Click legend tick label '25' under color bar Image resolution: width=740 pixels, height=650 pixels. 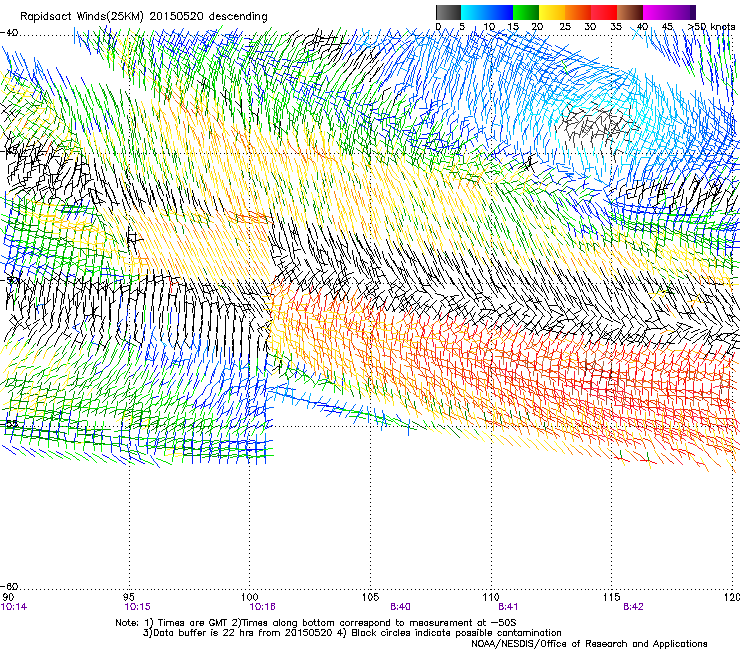pyautogui.click(x=565, y=27)
